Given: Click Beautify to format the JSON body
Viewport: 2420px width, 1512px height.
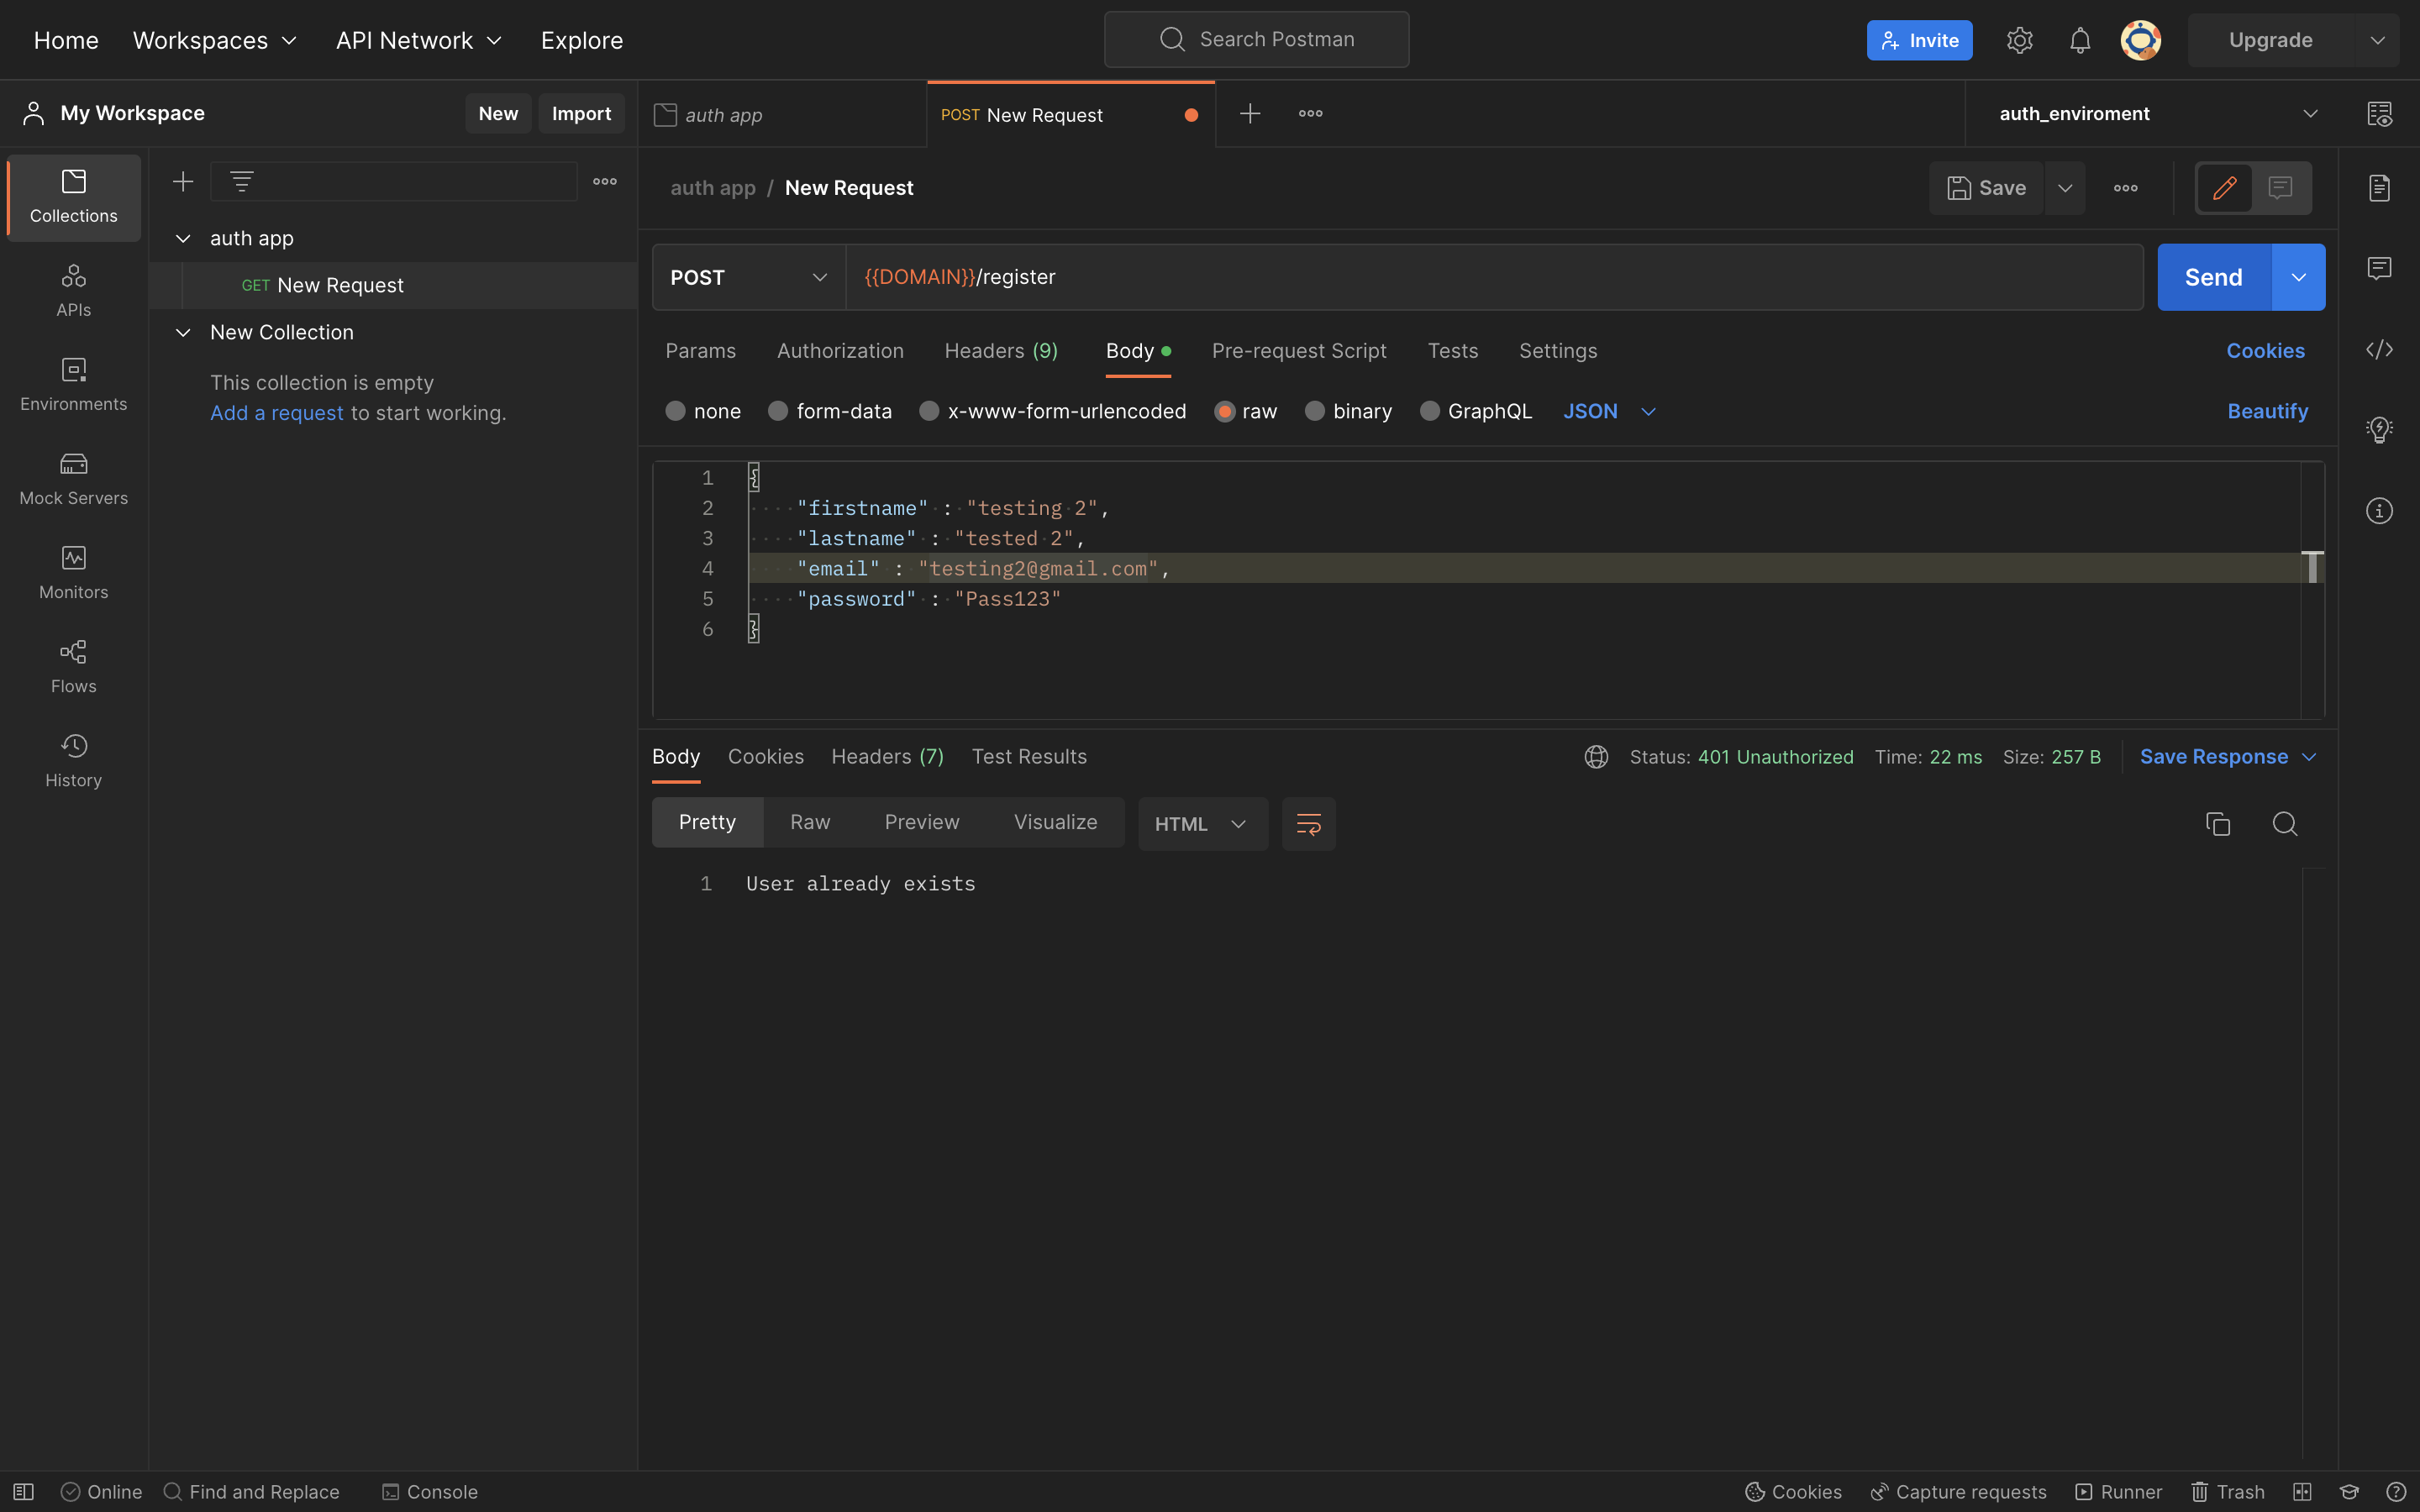Looking at the screenshot, I should (x=2267, y=410).
